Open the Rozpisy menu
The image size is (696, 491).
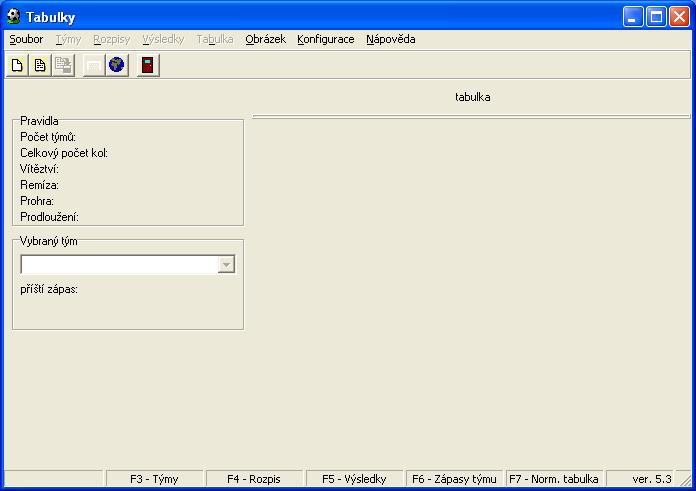click(111, 40)
